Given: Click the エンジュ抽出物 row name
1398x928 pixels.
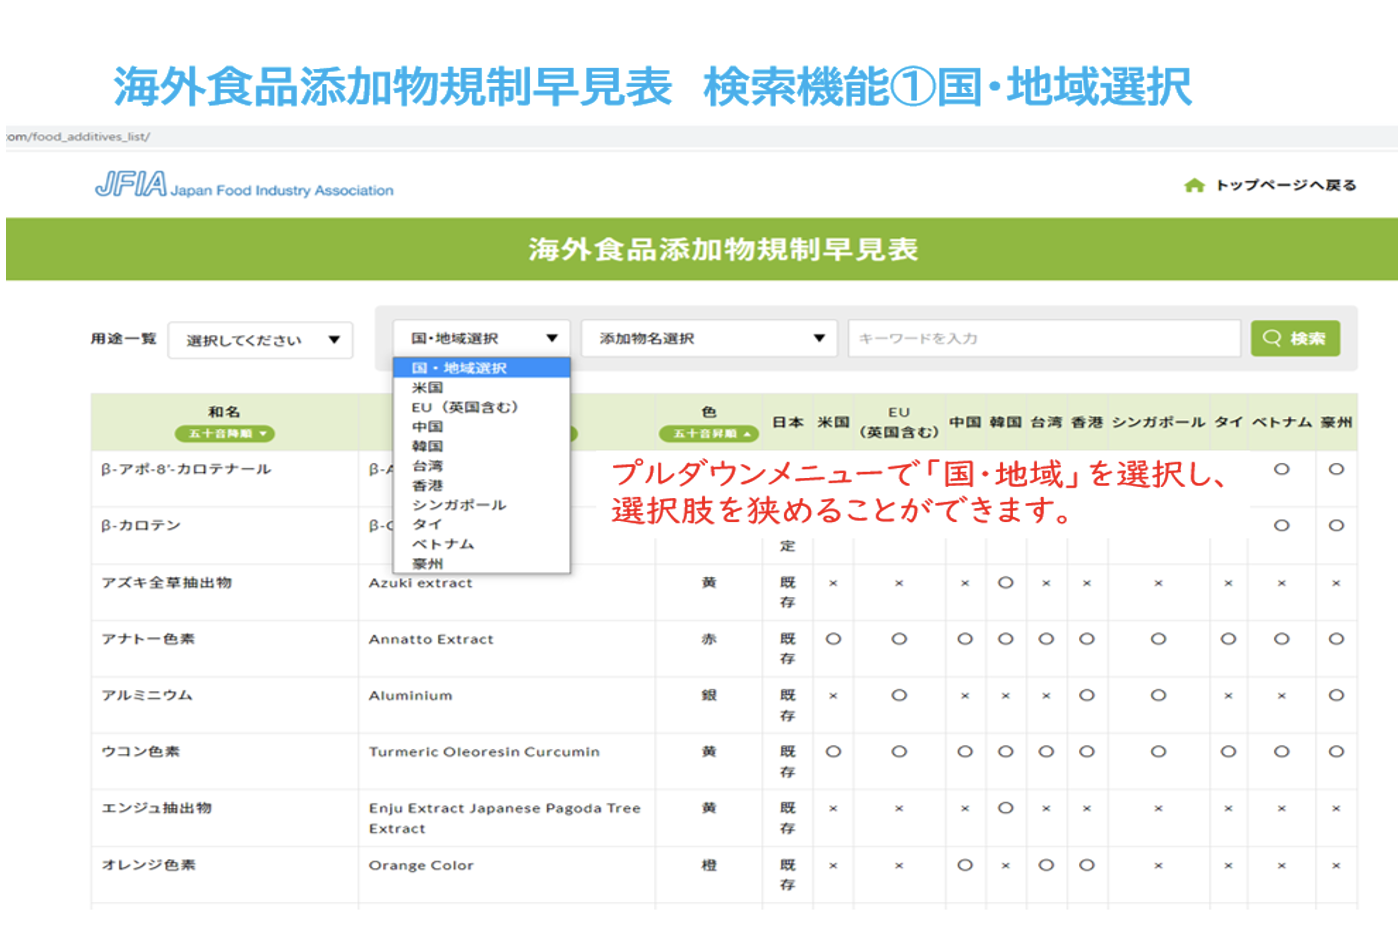Looking at the screenshot, I should 156,808.
